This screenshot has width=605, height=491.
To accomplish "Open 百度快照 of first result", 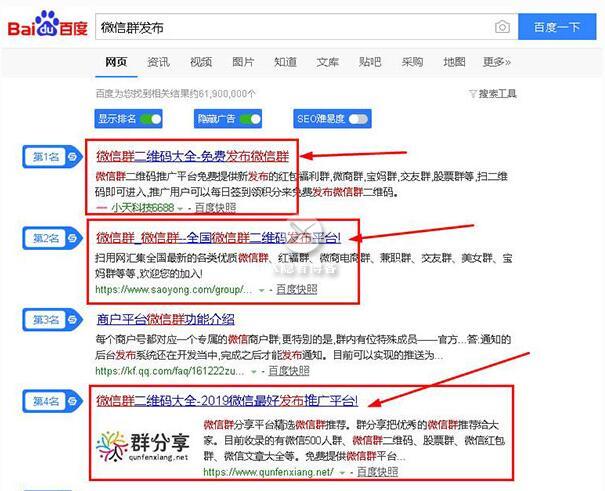I will point(215,208).
